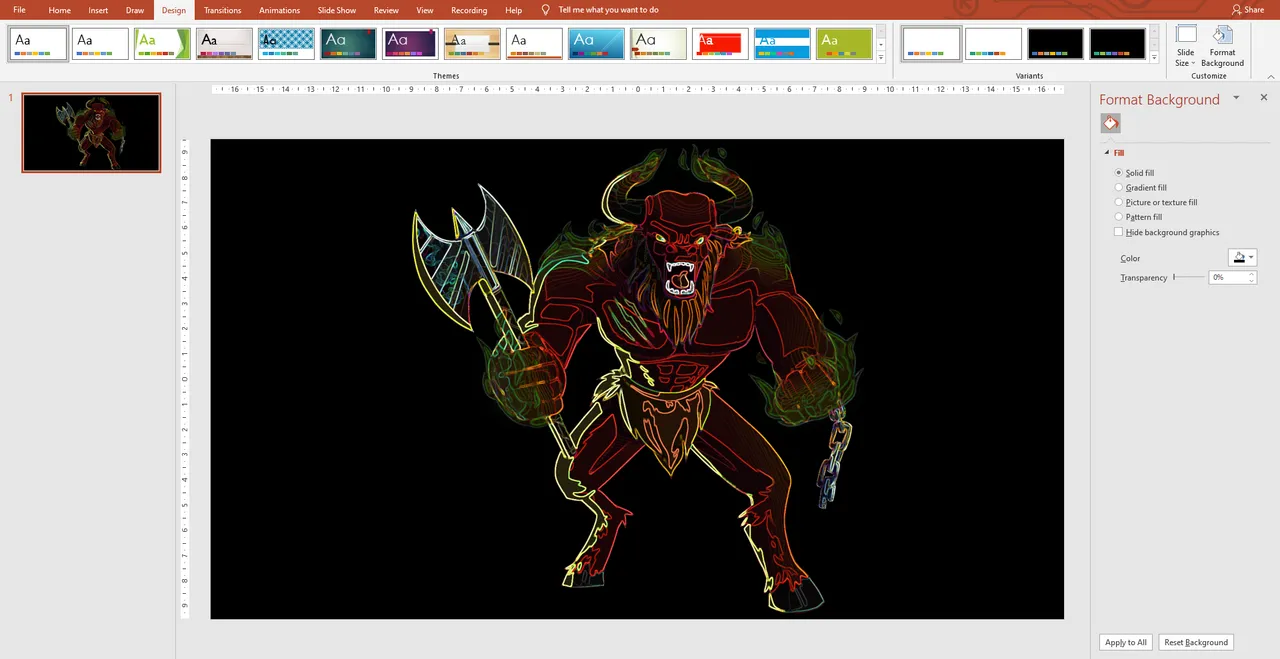Enable Hide background graphics checkbox

click(x=1118, y=232)
